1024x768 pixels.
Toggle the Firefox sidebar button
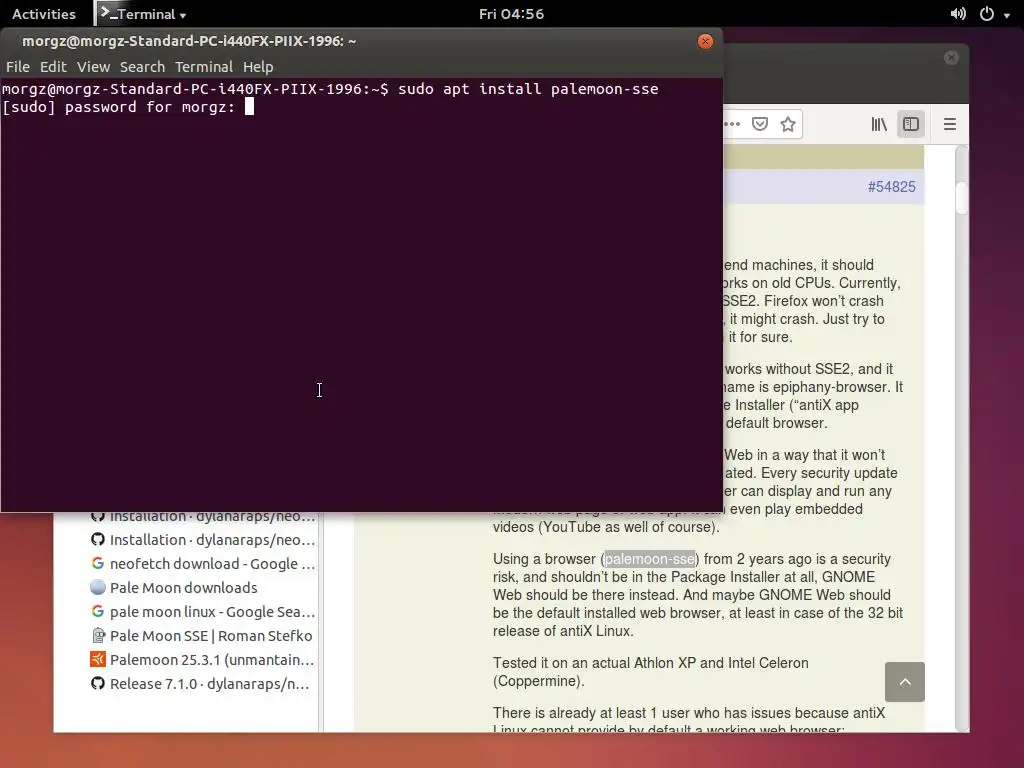pos(911,124)
